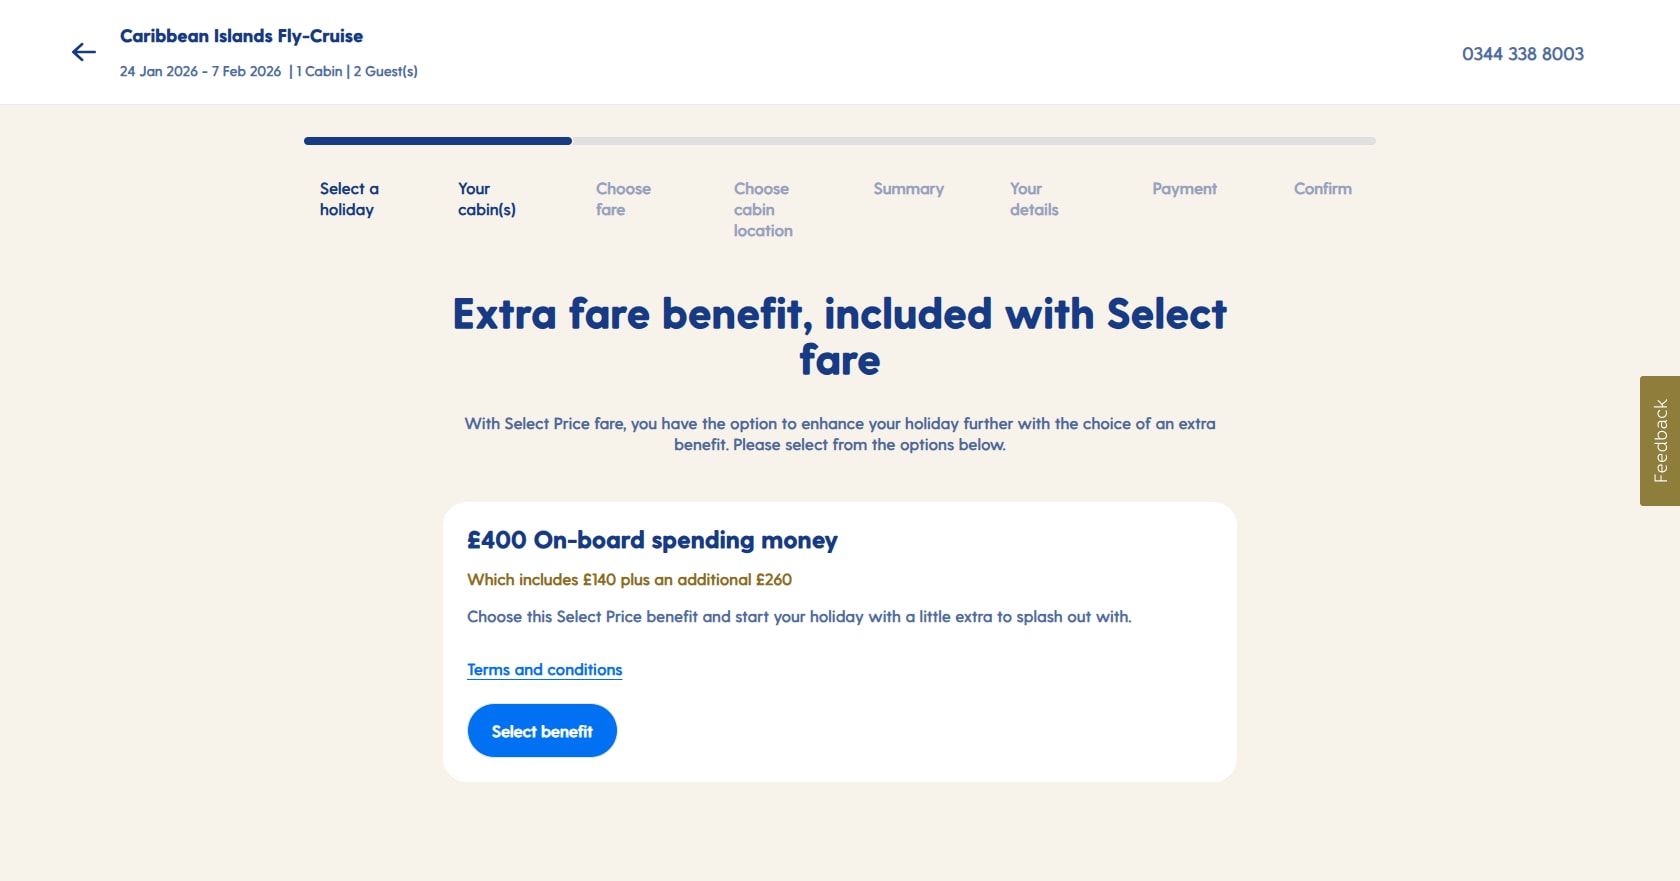Go to the Choose cabin location step
Viewport: 1680px width, 881px height.
[x=763, y=210]
